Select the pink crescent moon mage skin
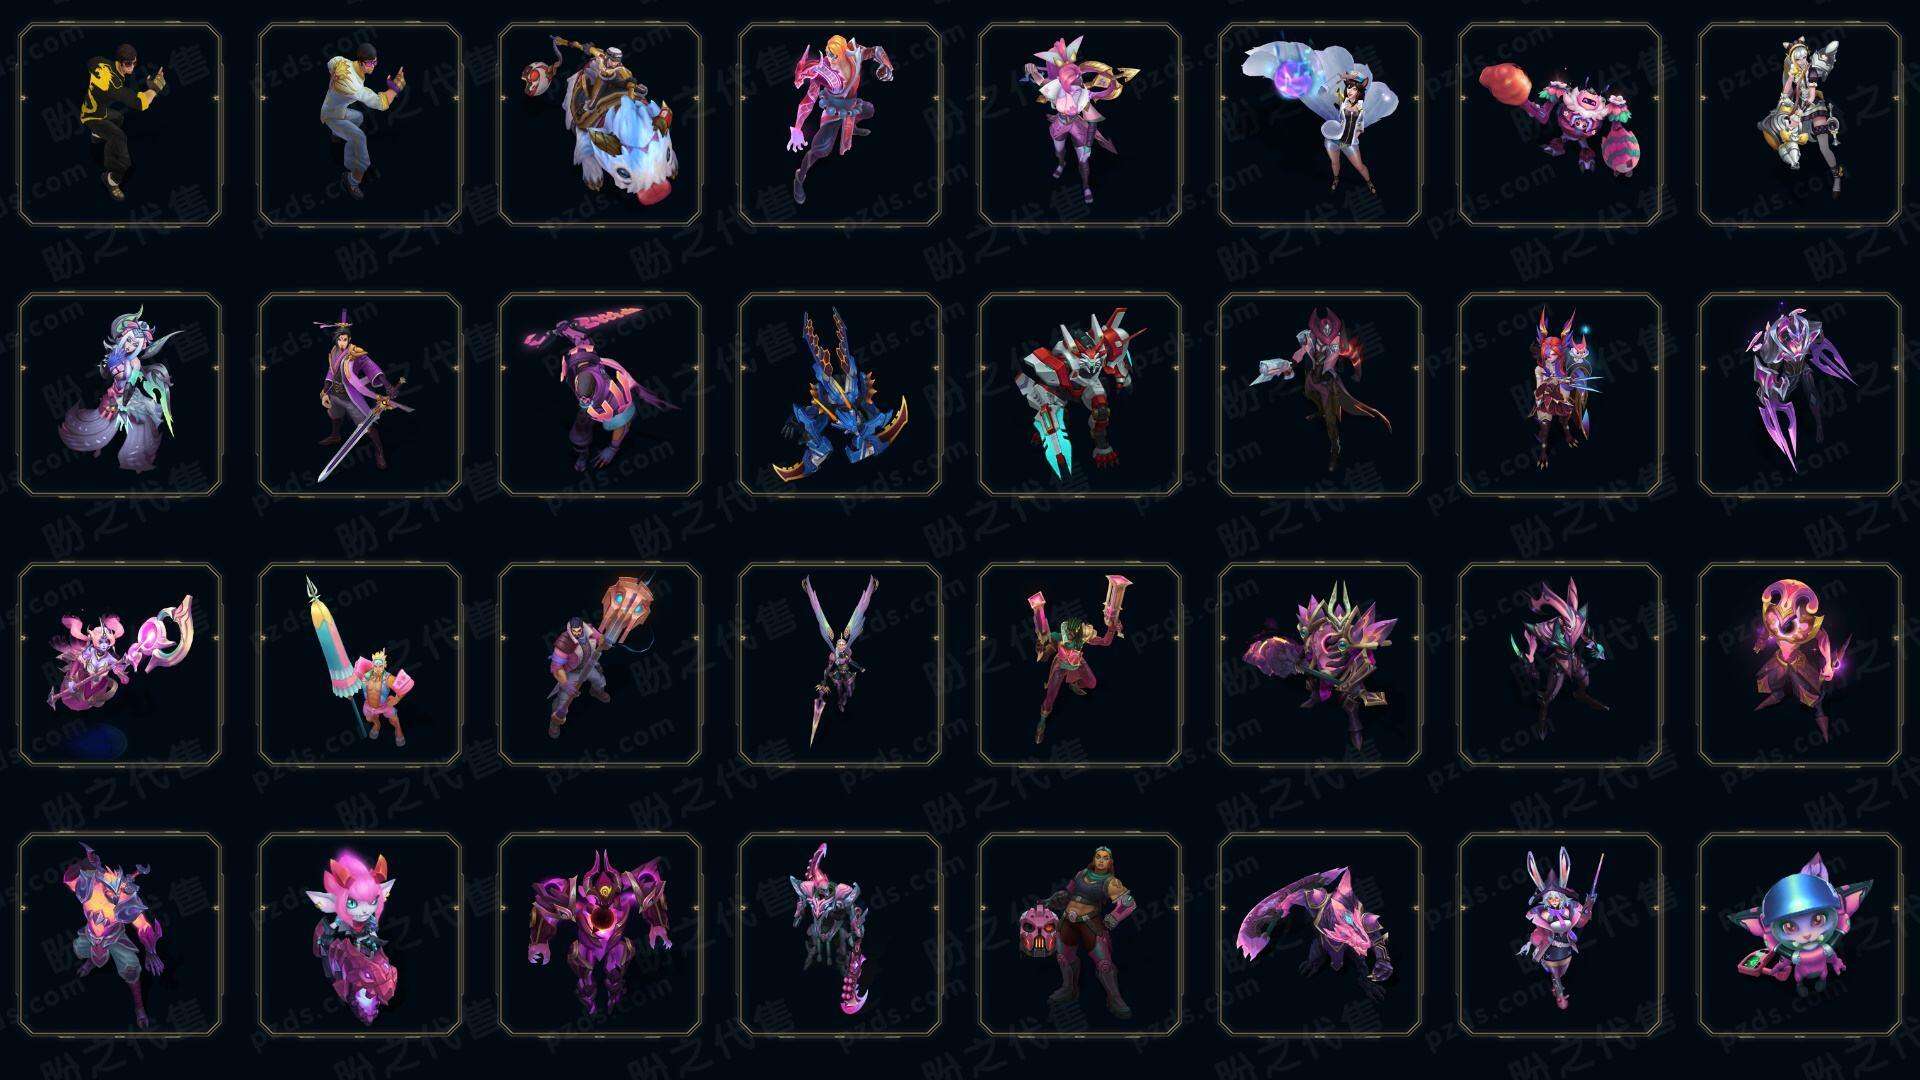Image resolution: width=1920 pixels, height=1080 pixels. pyautogui.click(x=1800, y=664)
